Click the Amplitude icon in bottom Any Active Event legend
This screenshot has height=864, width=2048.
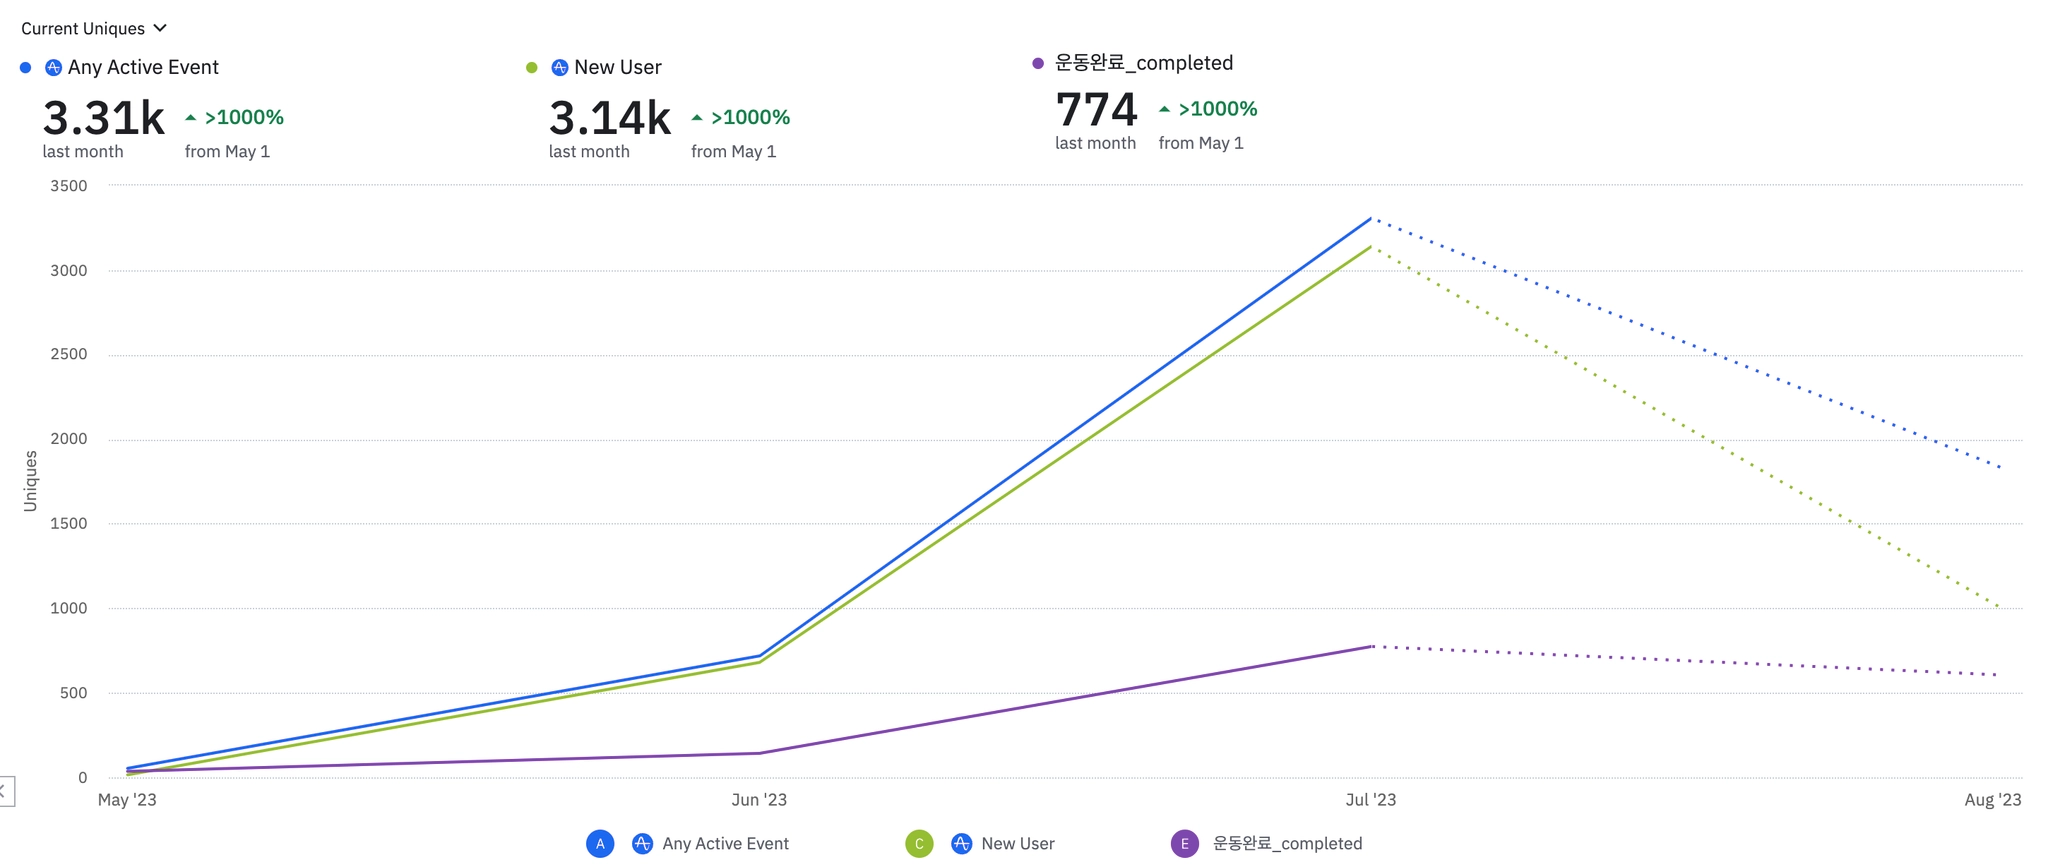[x=643, y=844]
